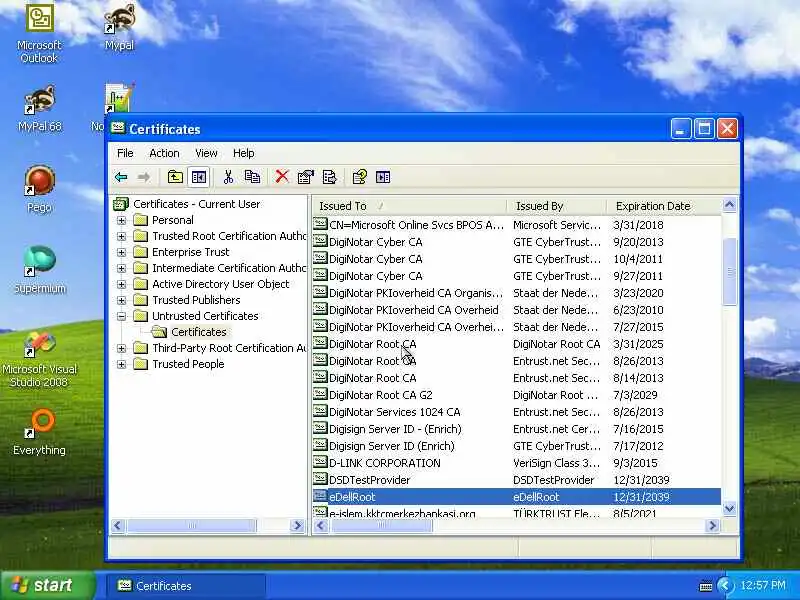Select the Microsoft Visual Studio 2008 icon
The image size is (800, 600).
(39, 359)
